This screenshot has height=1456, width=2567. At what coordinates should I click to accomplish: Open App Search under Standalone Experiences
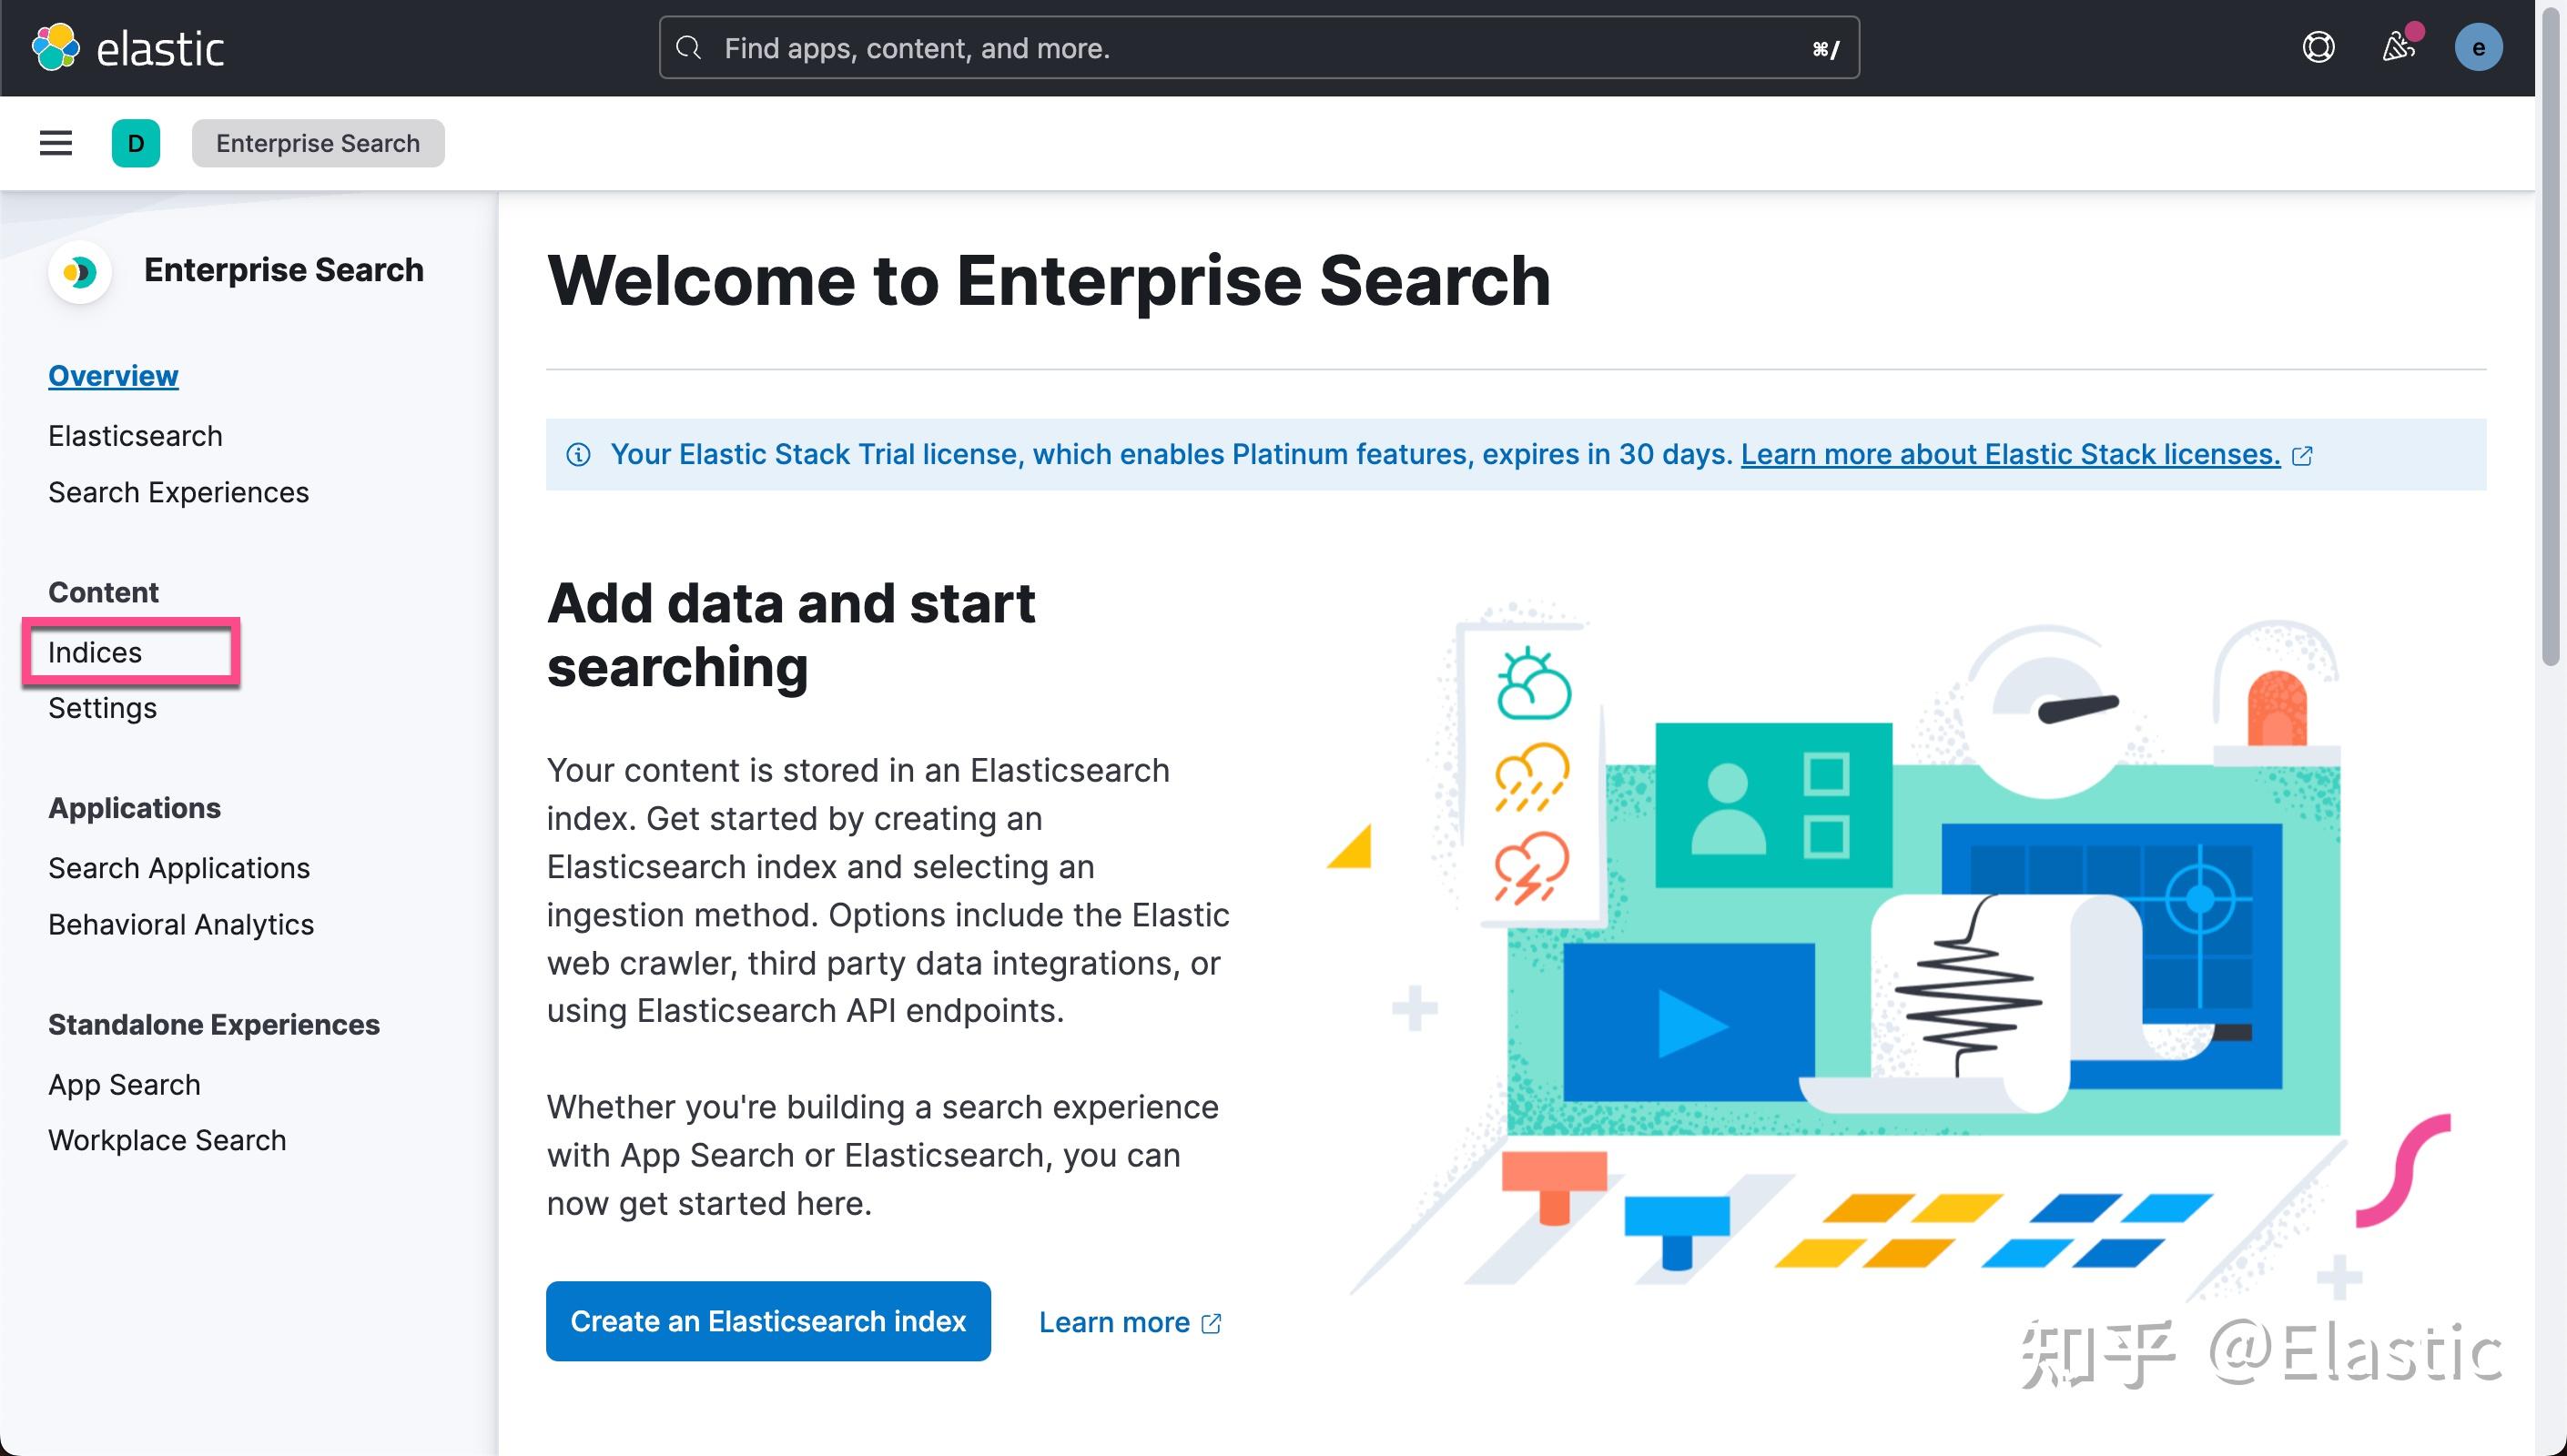coord(123,1083)
